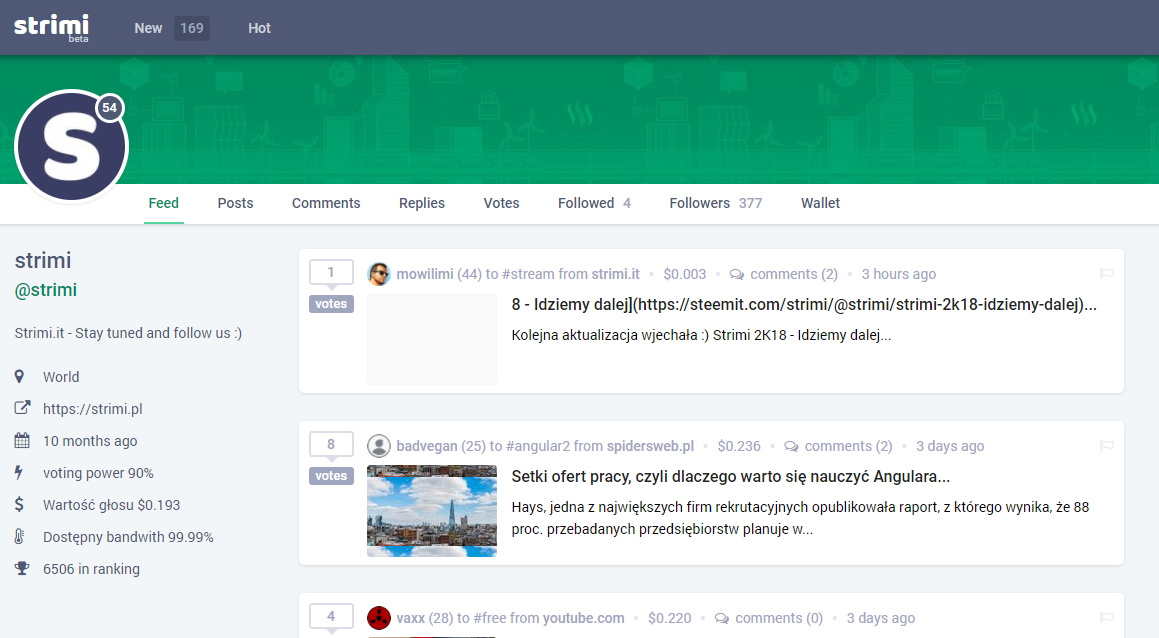Click 'voting power 90%' text
This screenshot has height=638, width=1159.
point(98,473)
